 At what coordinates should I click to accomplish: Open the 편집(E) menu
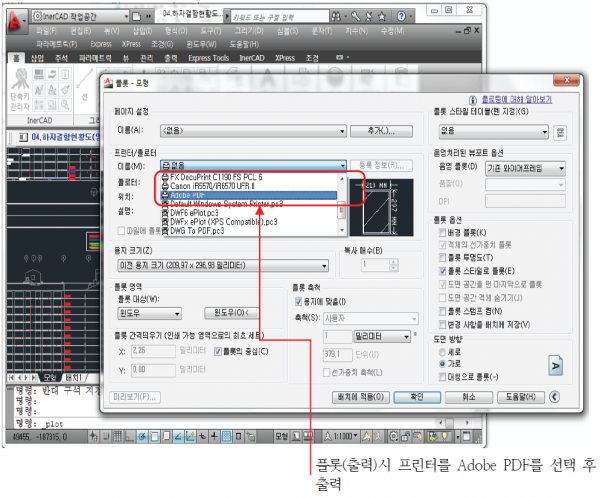point(80,31)
